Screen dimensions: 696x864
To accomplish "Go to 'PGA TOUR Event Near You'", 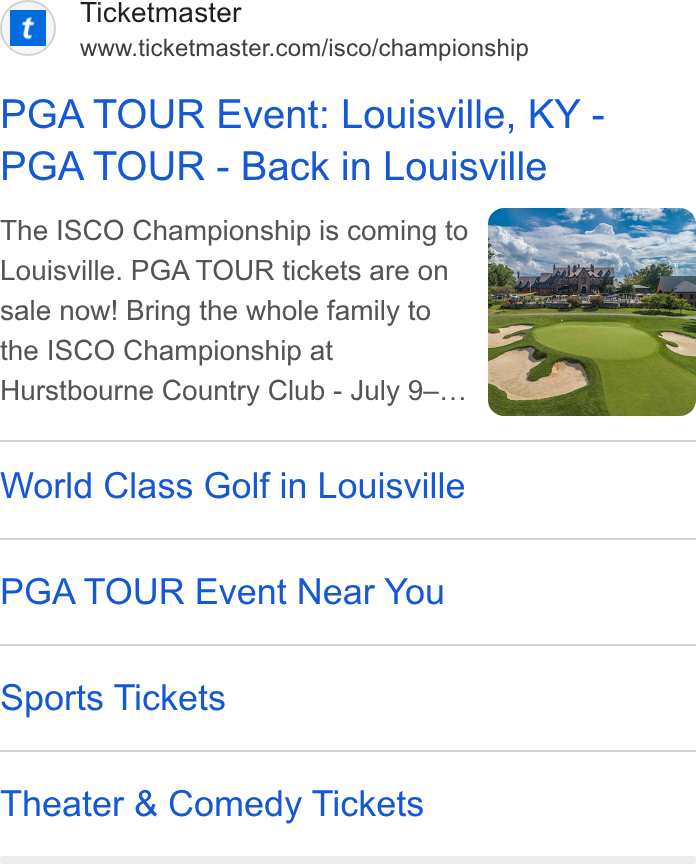I will (222, 592).
